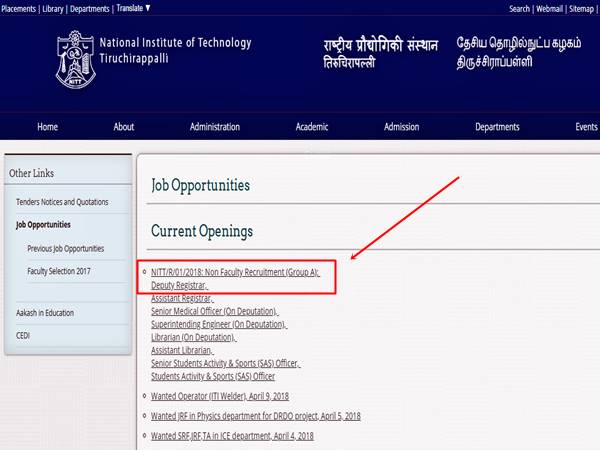Open the Assistant Librarian link

click(182, 350)
